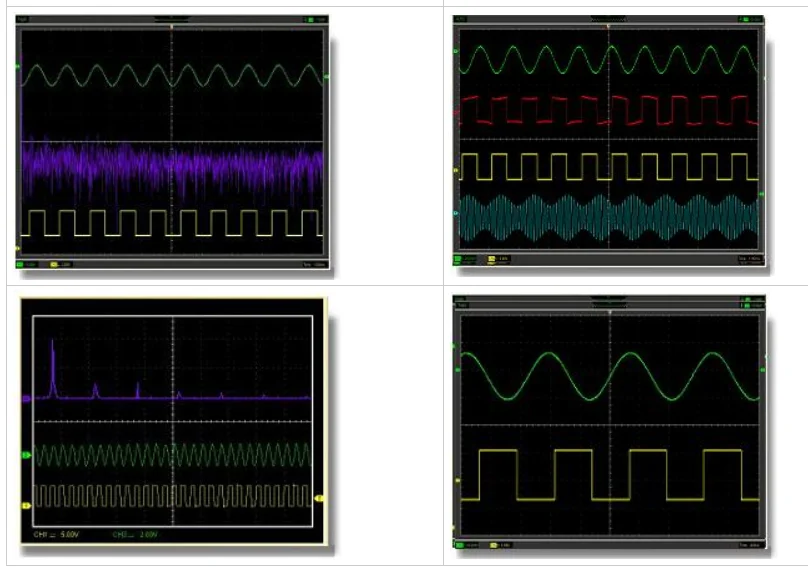Click the green trigger level marker on the four-channel capture's right edge
808x567 pixels.
pos(762,194)
